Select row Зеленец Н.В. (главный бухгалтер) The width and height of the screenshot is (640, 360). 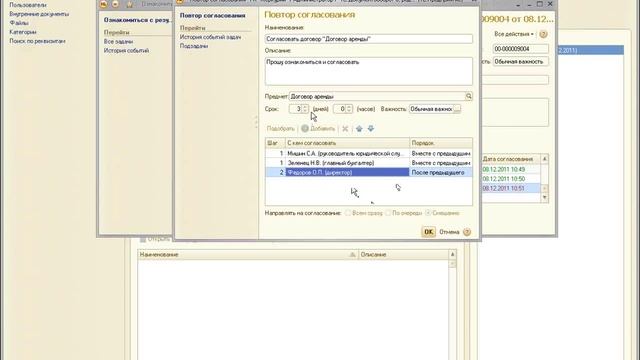(369, 163)
